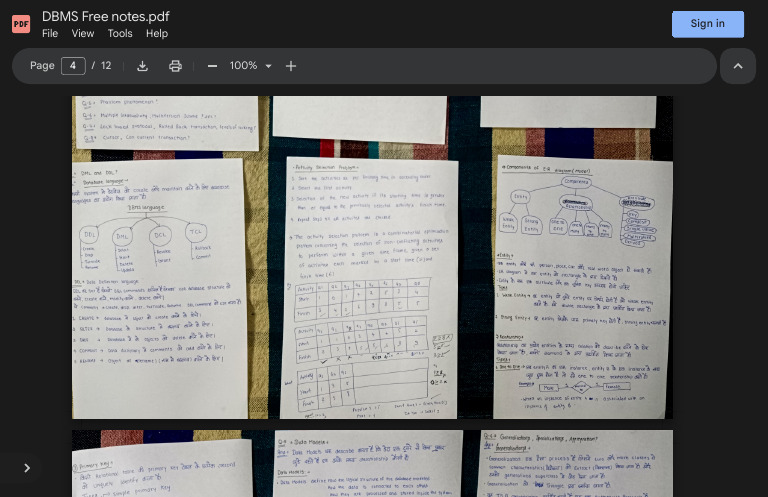This screenshot has height=497, width=768.
Task: Click the DBMS Free notes.pdf title
Action: click(105, 16)
